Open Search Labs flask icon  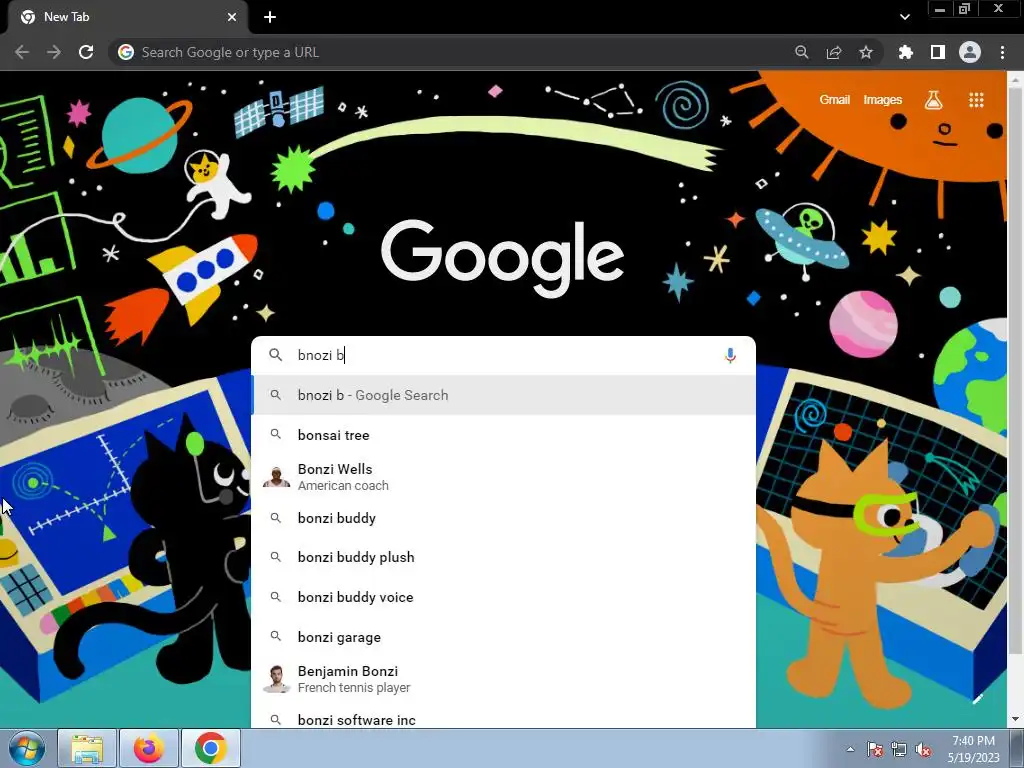pyautogui.click(x=933, y=100)
